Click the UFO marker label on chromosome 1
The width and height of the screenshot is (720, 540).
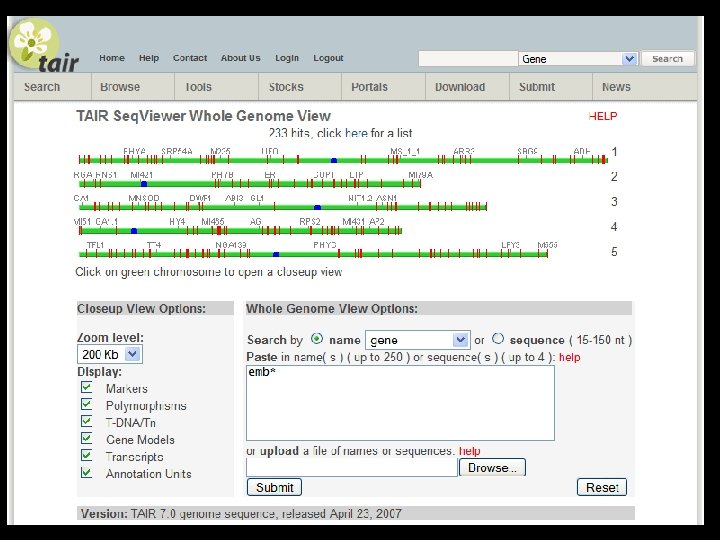tap(270, 151)
